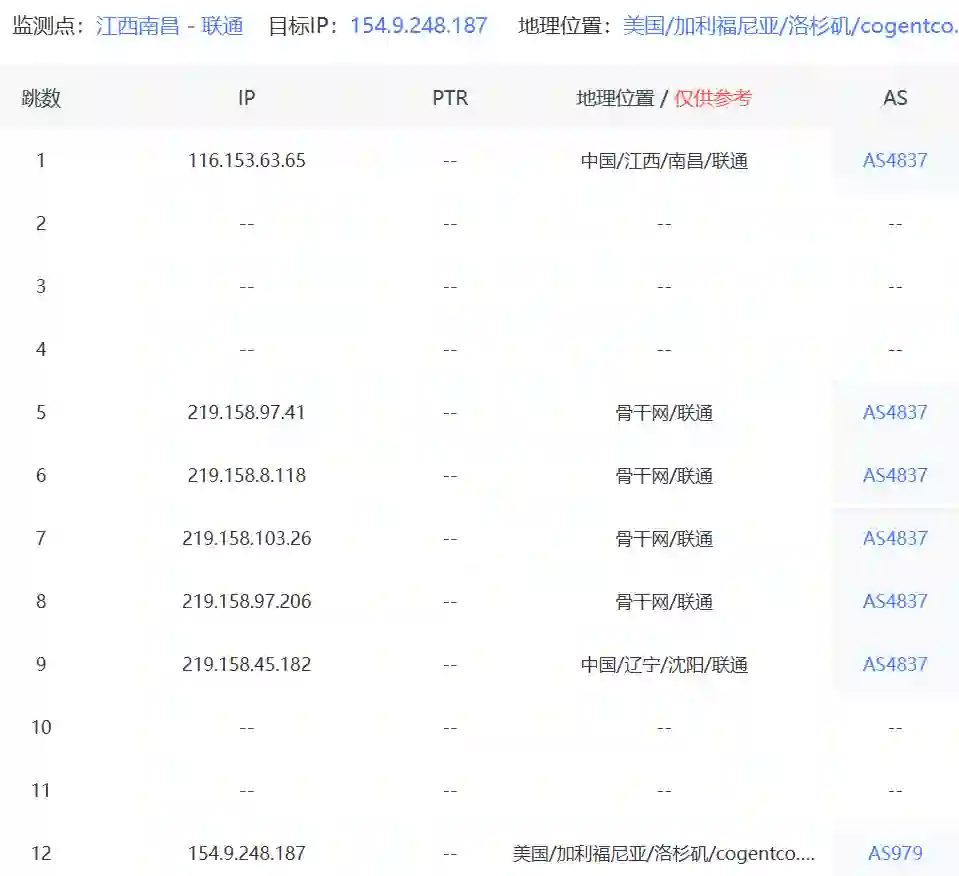Click the target IP 154.9.248.187 link
The image size is (959, 876).
(418, 26)
